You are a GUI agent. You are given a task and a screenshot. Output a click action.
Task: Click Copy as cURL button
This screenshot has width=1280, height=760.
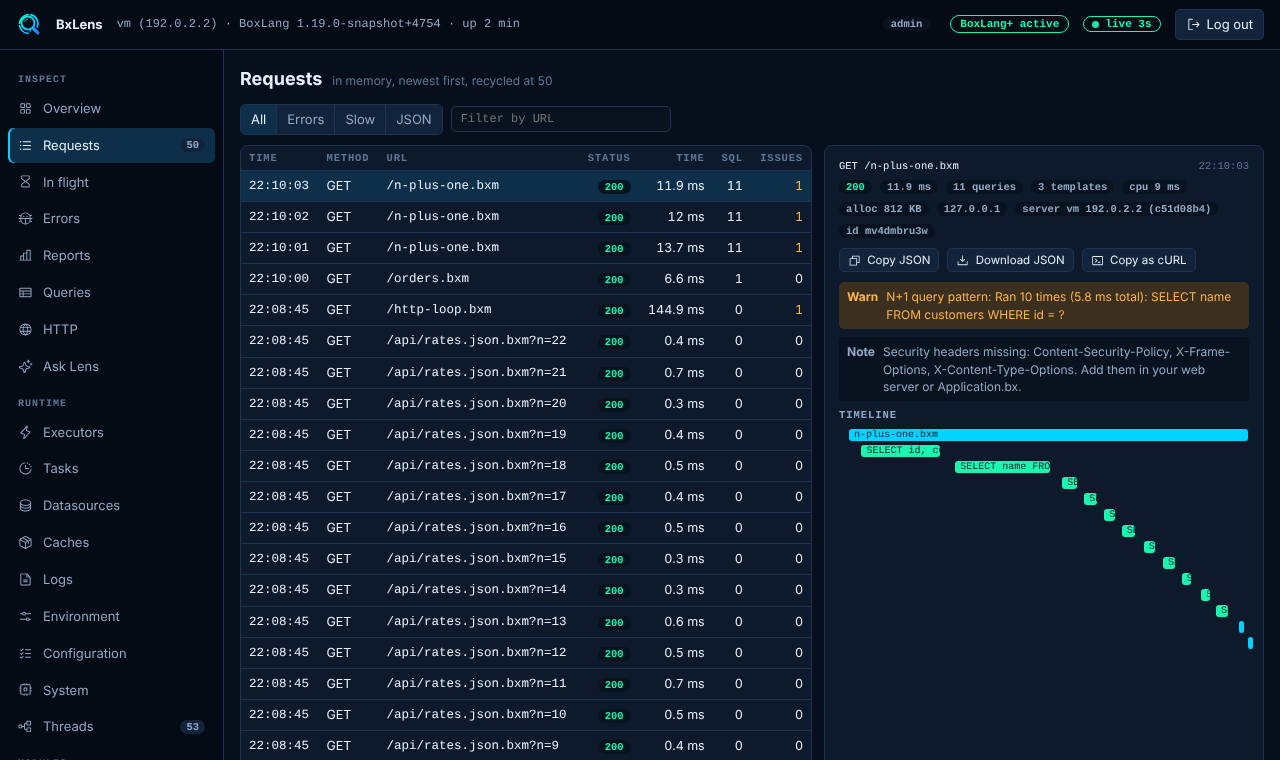coord(1138,260)
